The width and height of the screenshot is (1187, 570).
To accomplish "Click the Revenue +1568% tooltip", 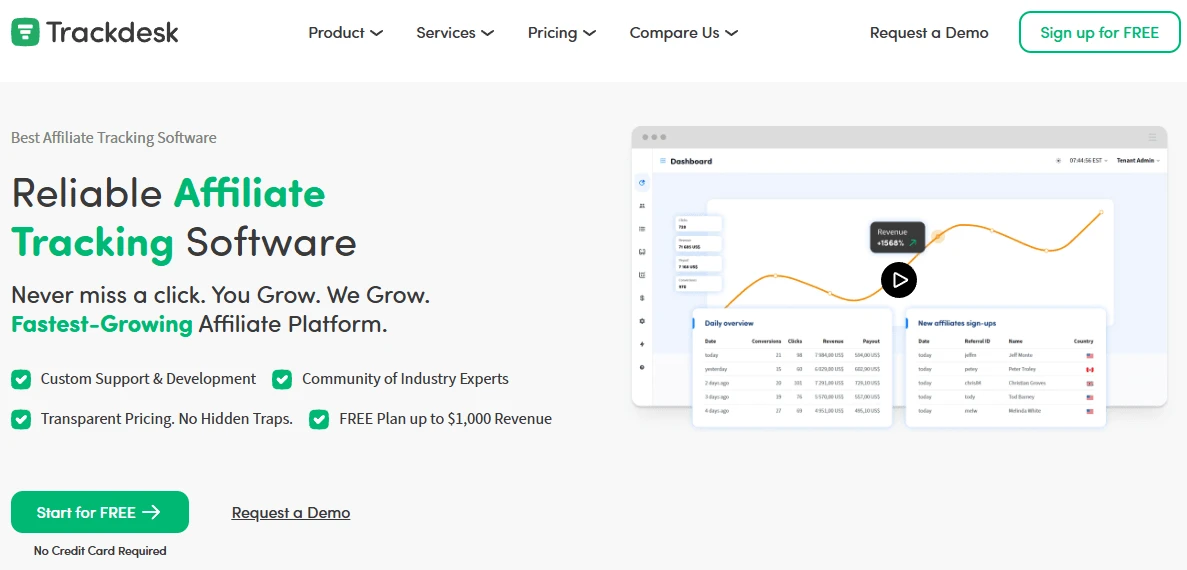I will [897, 238].
